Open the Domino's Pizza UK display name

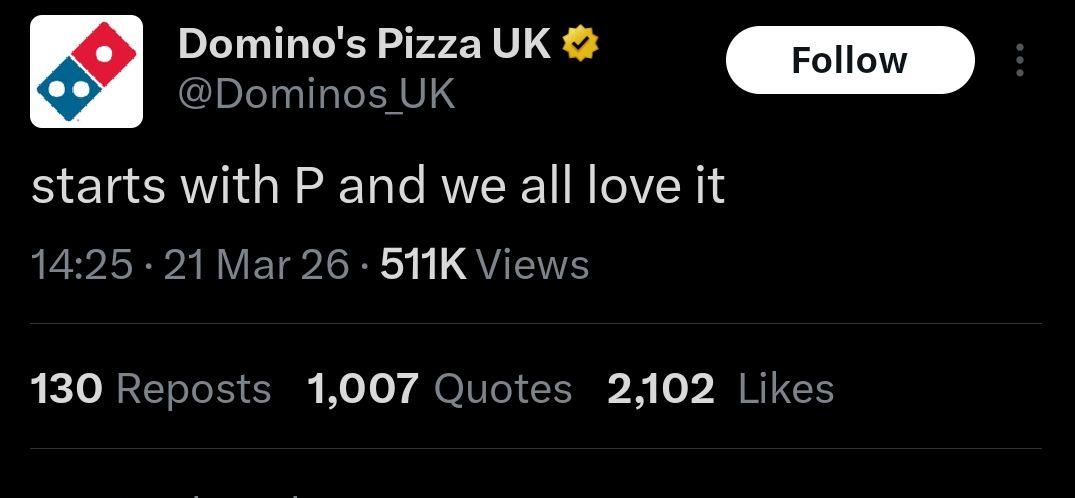tap(365, 44)
